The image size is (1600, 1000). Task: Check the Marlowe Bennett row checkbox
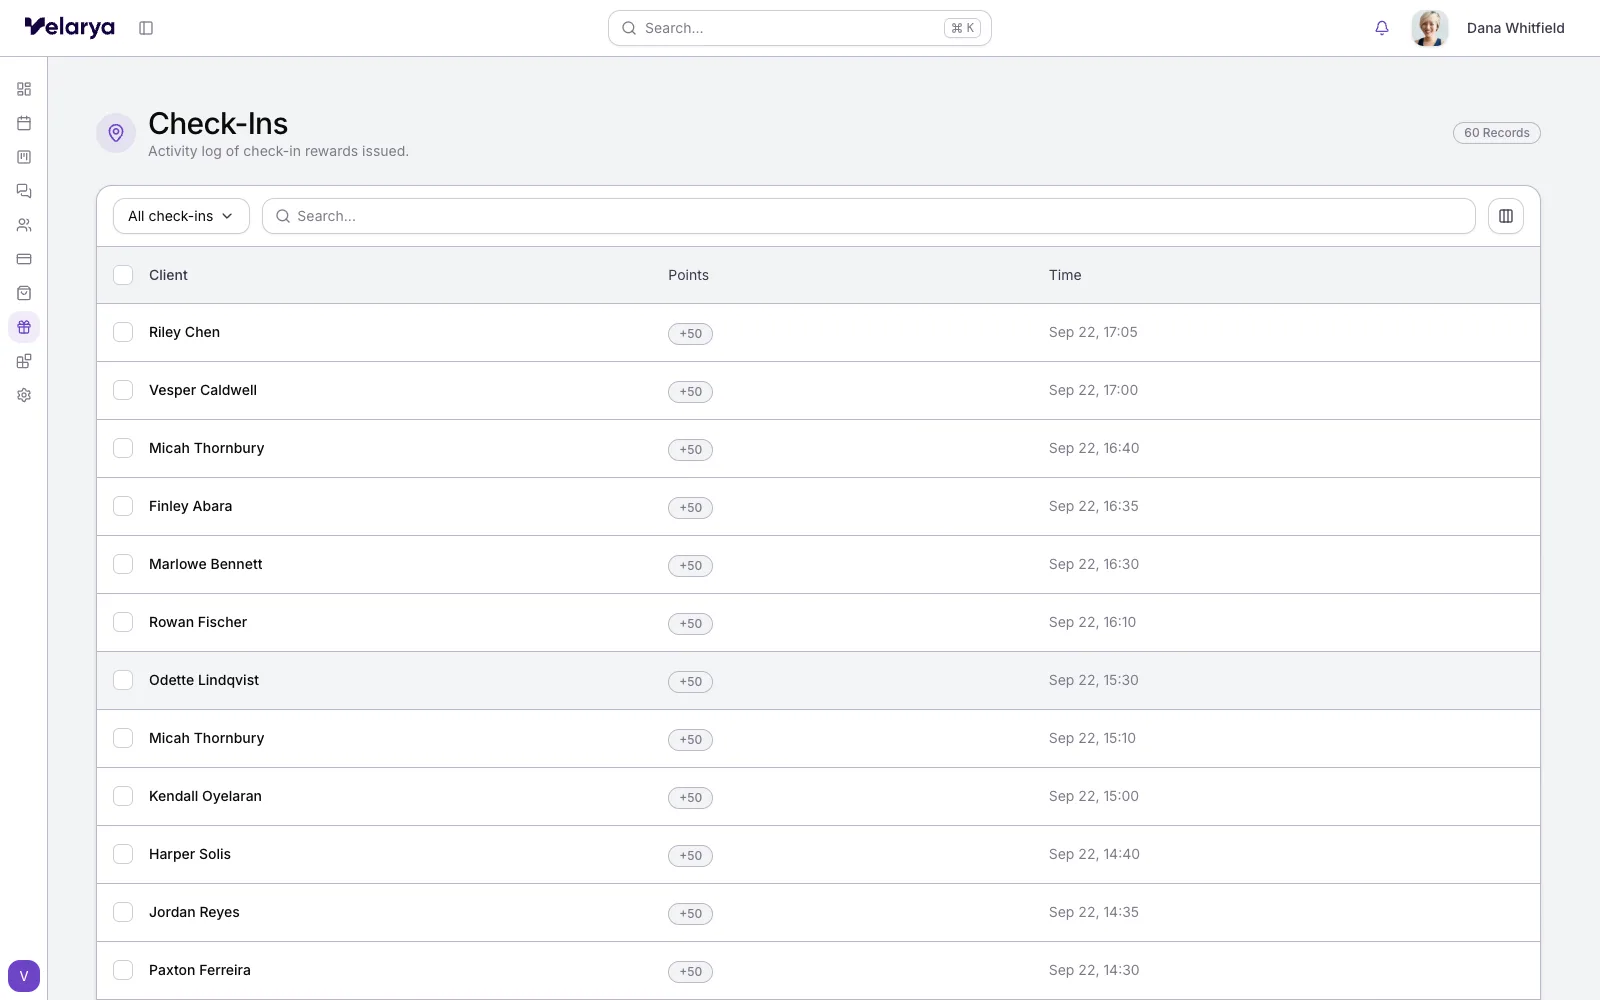123,564
